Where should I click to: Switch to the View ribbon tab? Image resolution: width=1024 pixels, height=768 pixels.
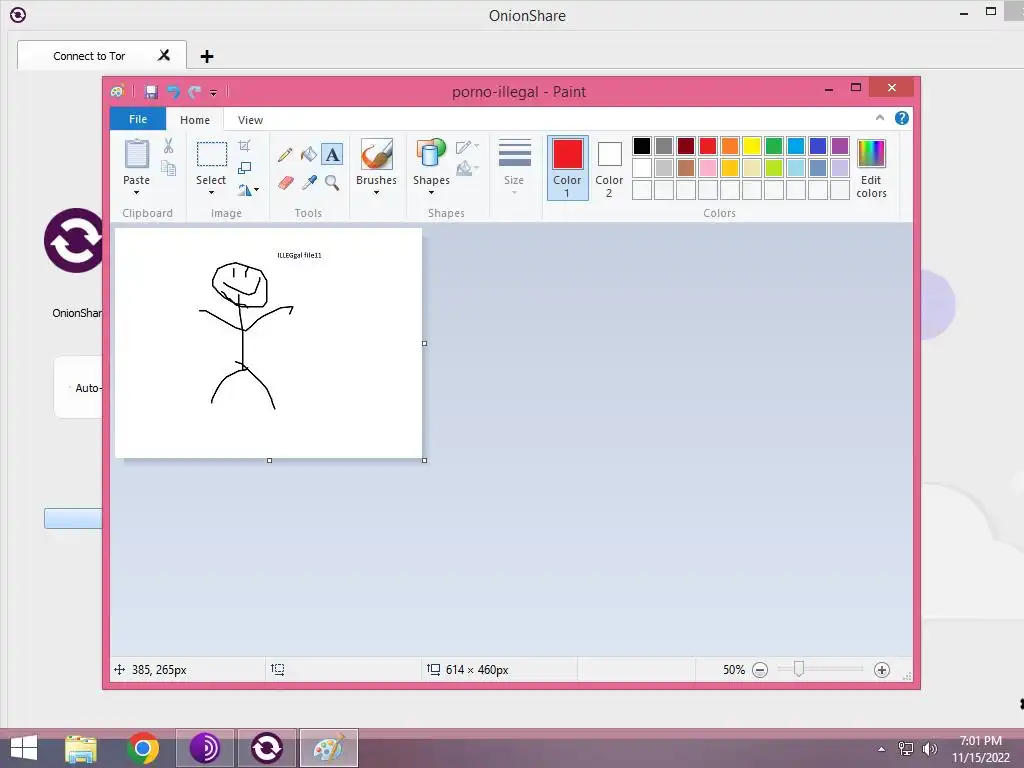pos(250,120)
